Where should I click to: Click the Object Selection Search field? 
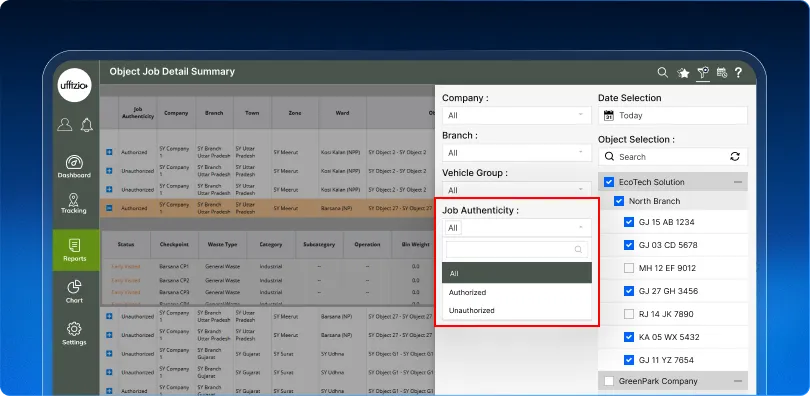click(673, 156)
